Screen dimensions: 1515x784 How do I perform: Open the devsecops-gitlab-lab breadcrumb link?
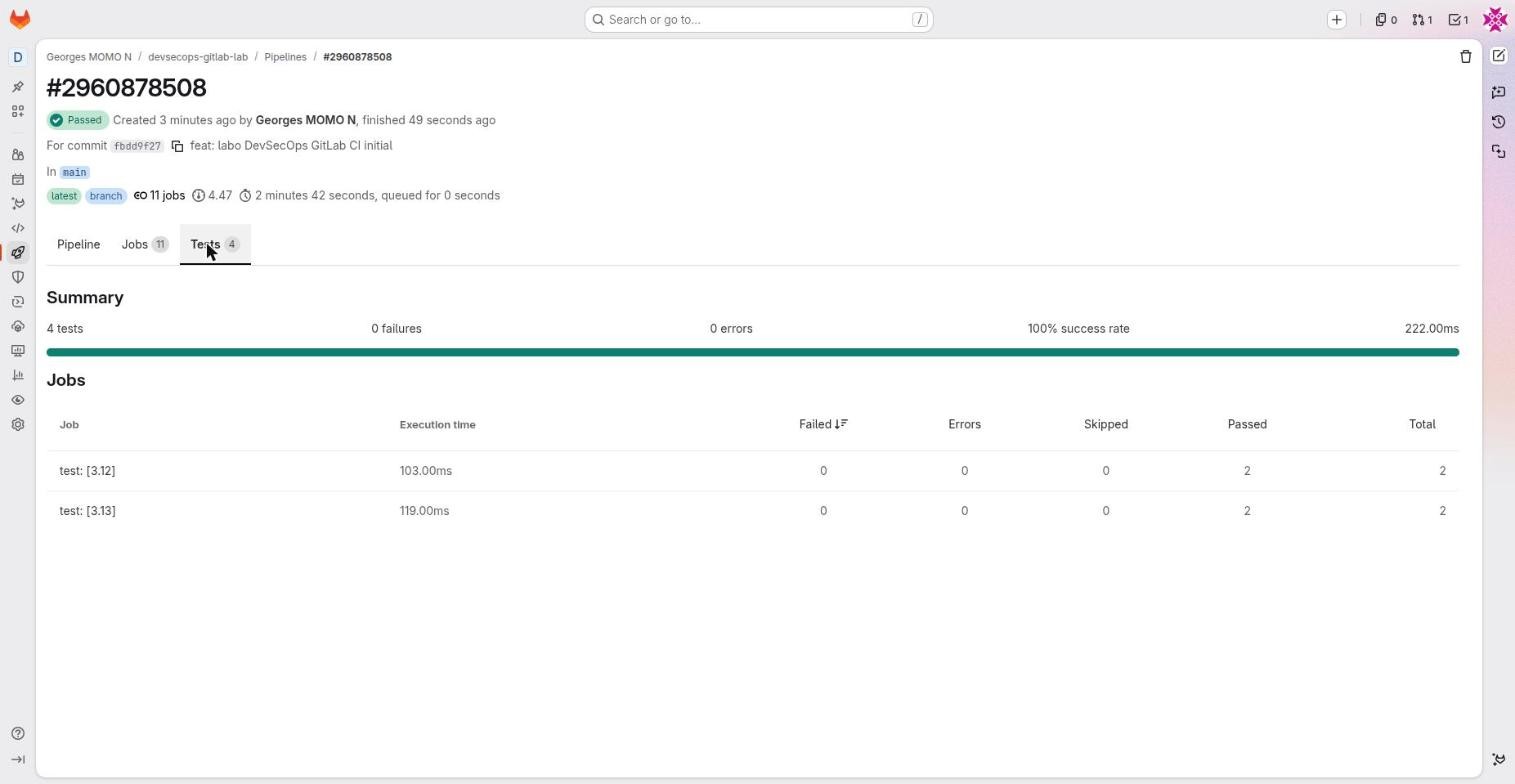198,57
